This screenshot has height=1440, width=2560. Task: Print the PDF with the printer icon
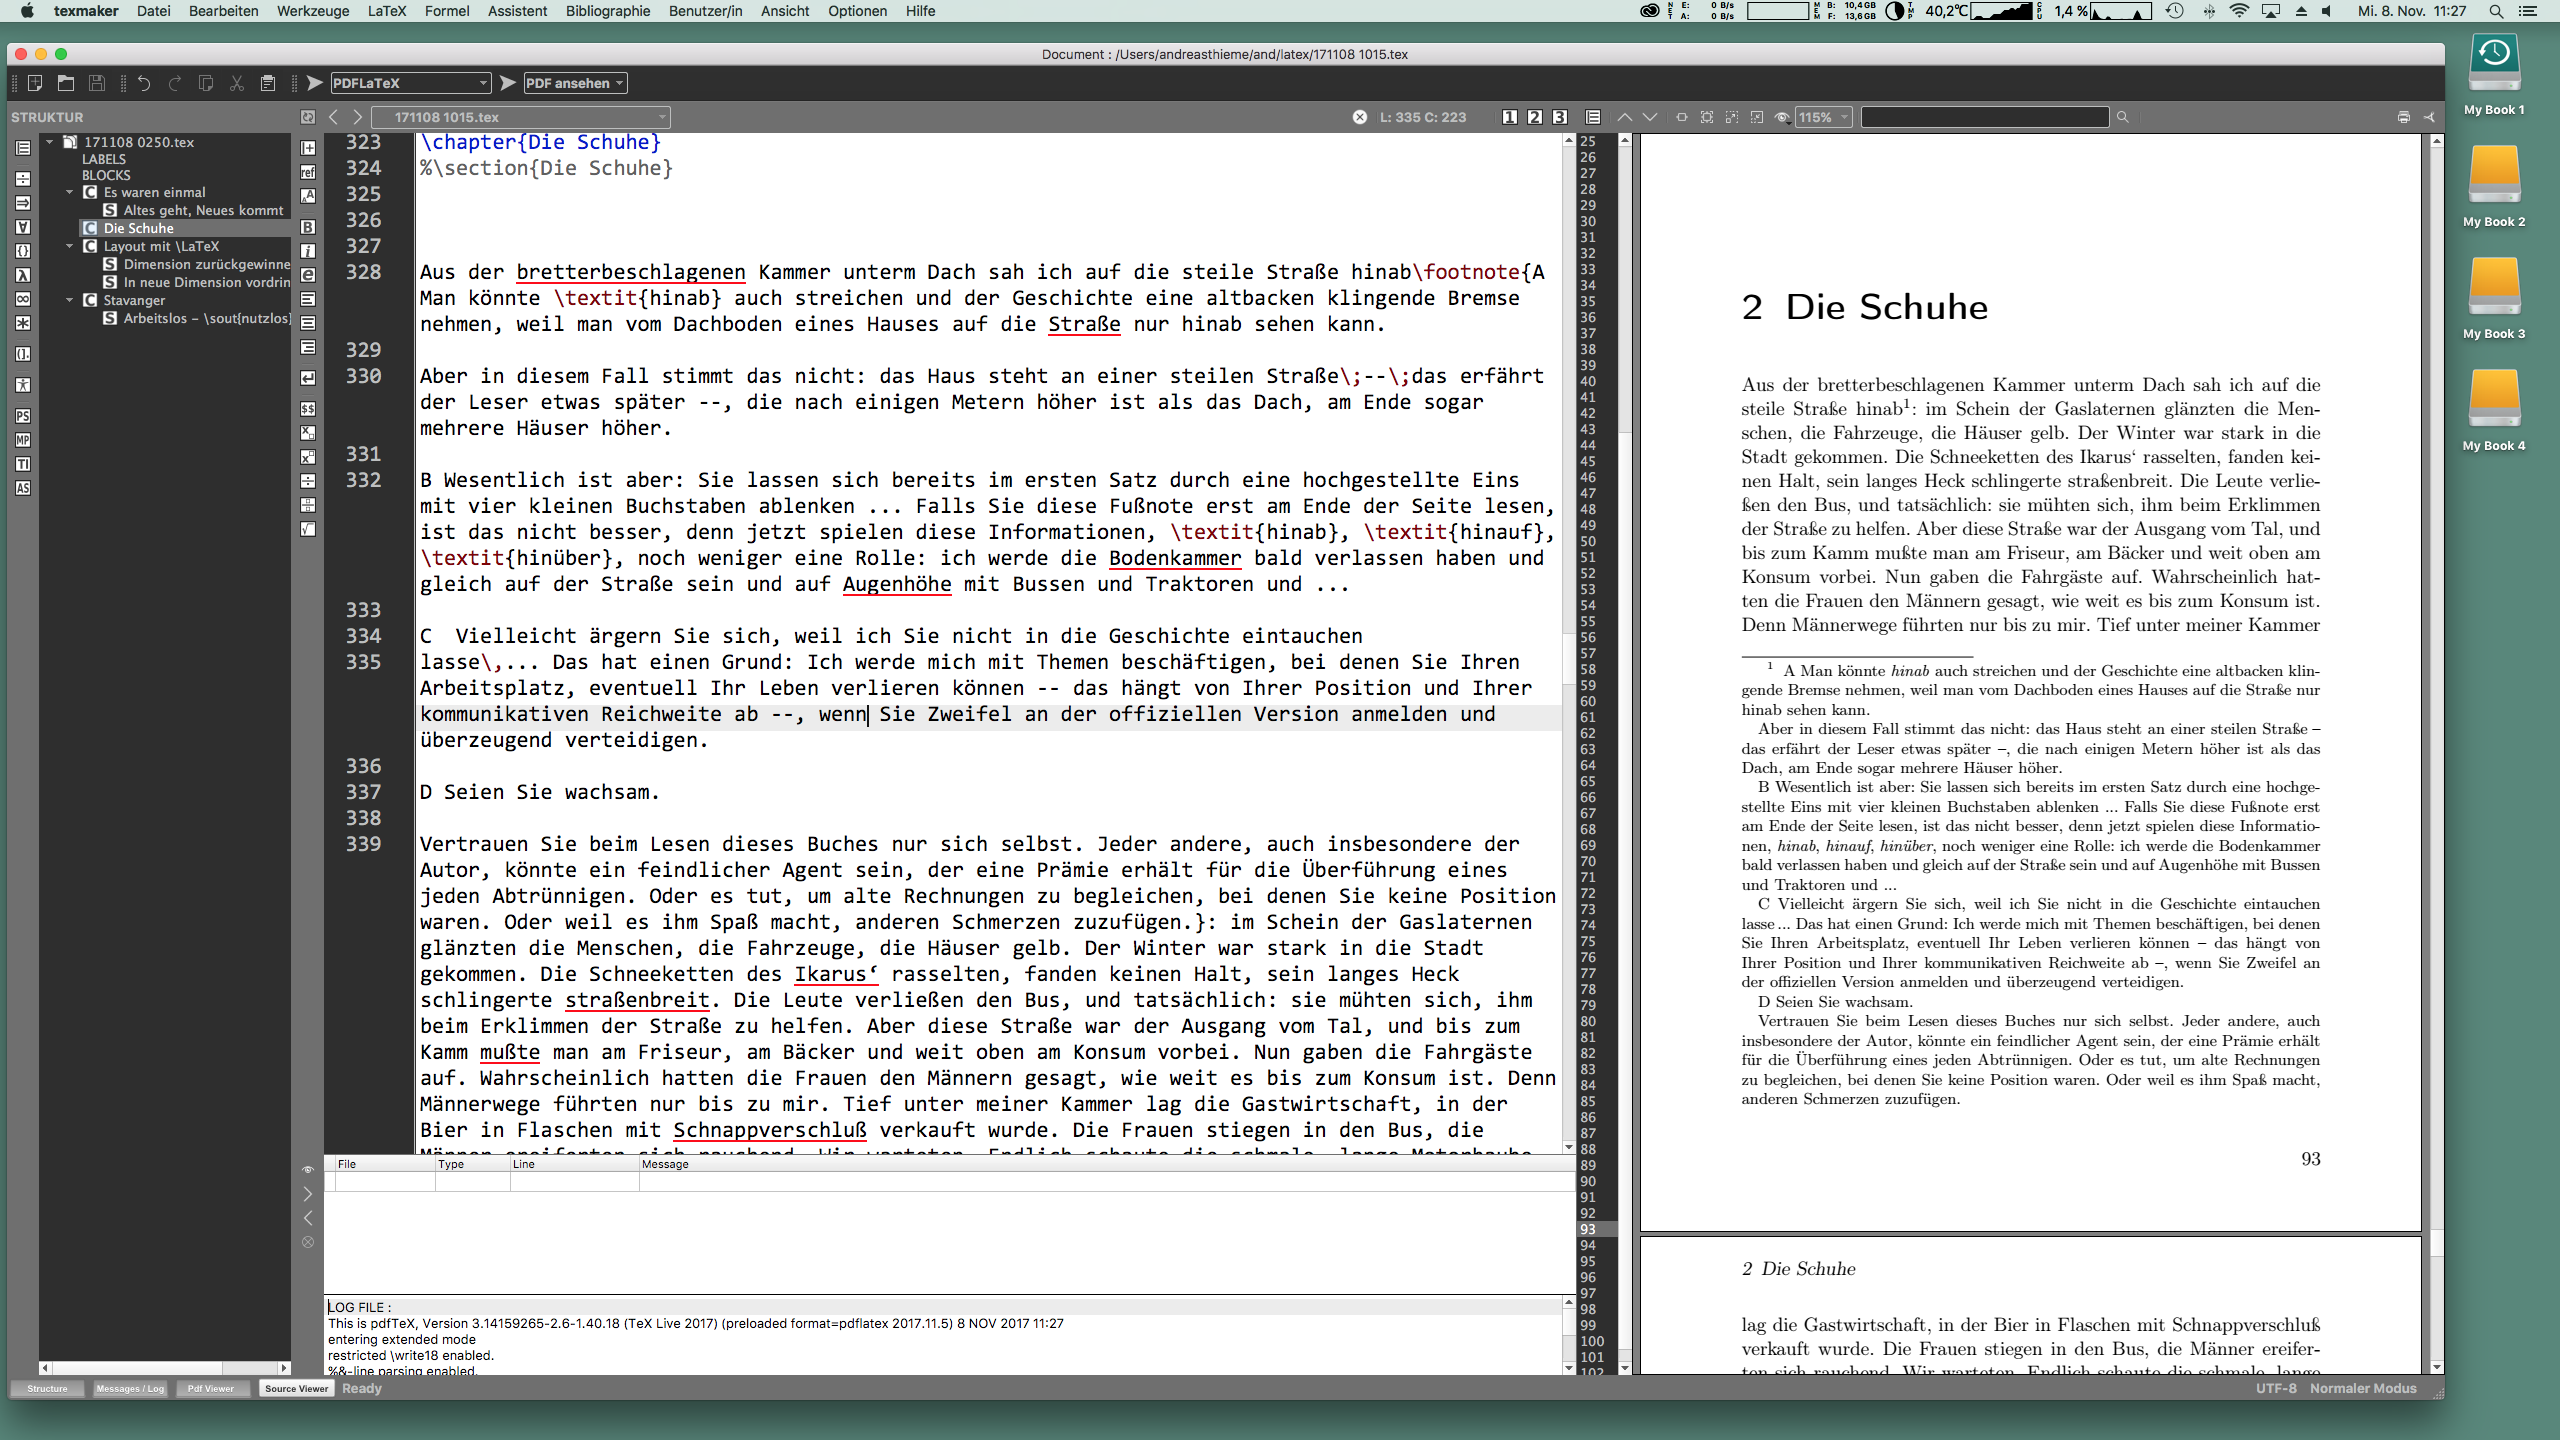tap(2404, 117)
